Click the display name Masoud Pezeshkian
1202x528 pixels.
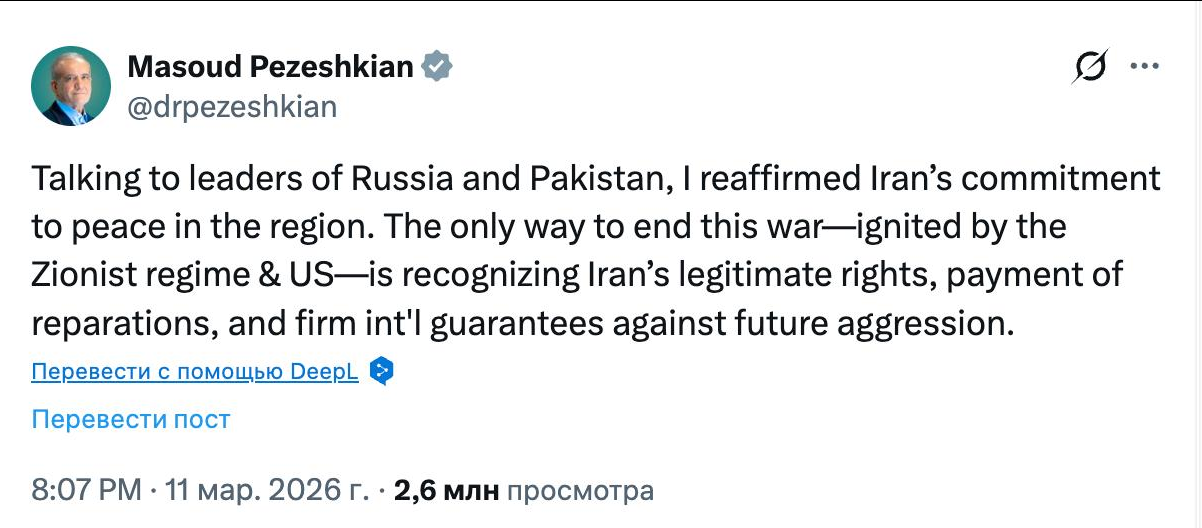(270, 67)
